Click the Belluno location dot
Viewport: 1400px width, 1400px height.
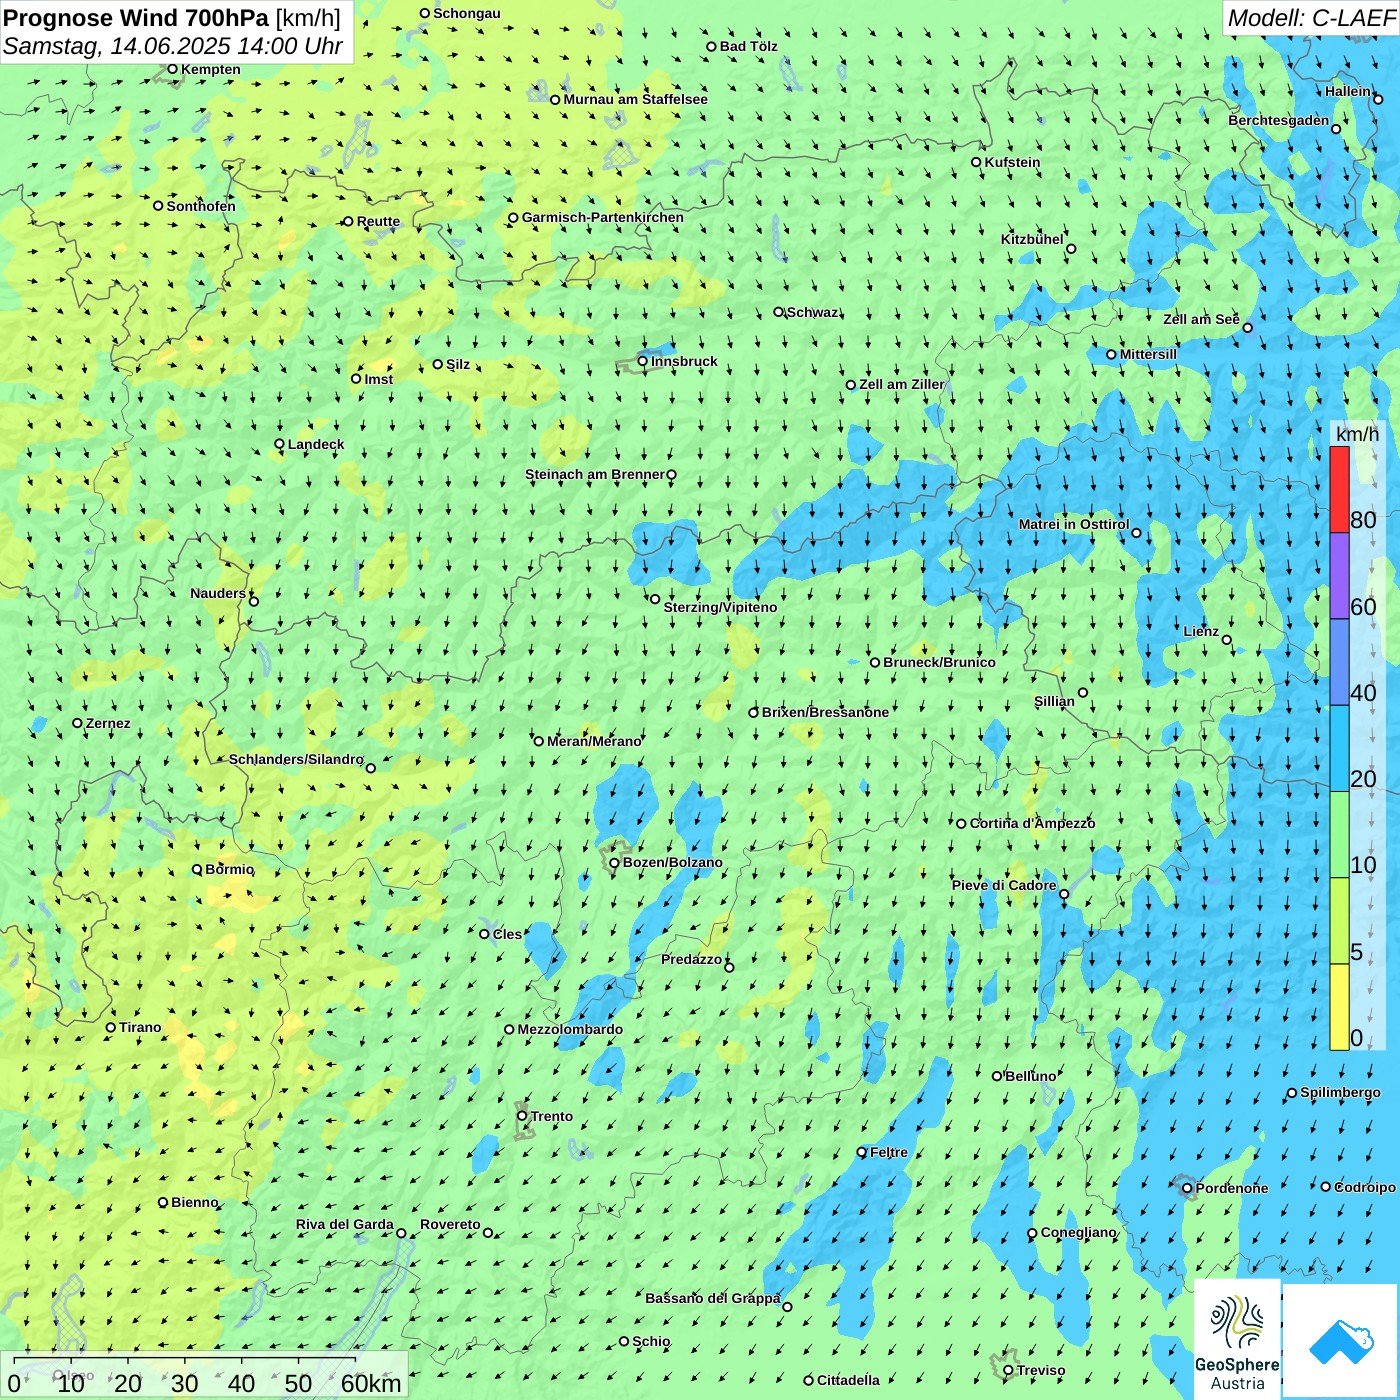997,1076
